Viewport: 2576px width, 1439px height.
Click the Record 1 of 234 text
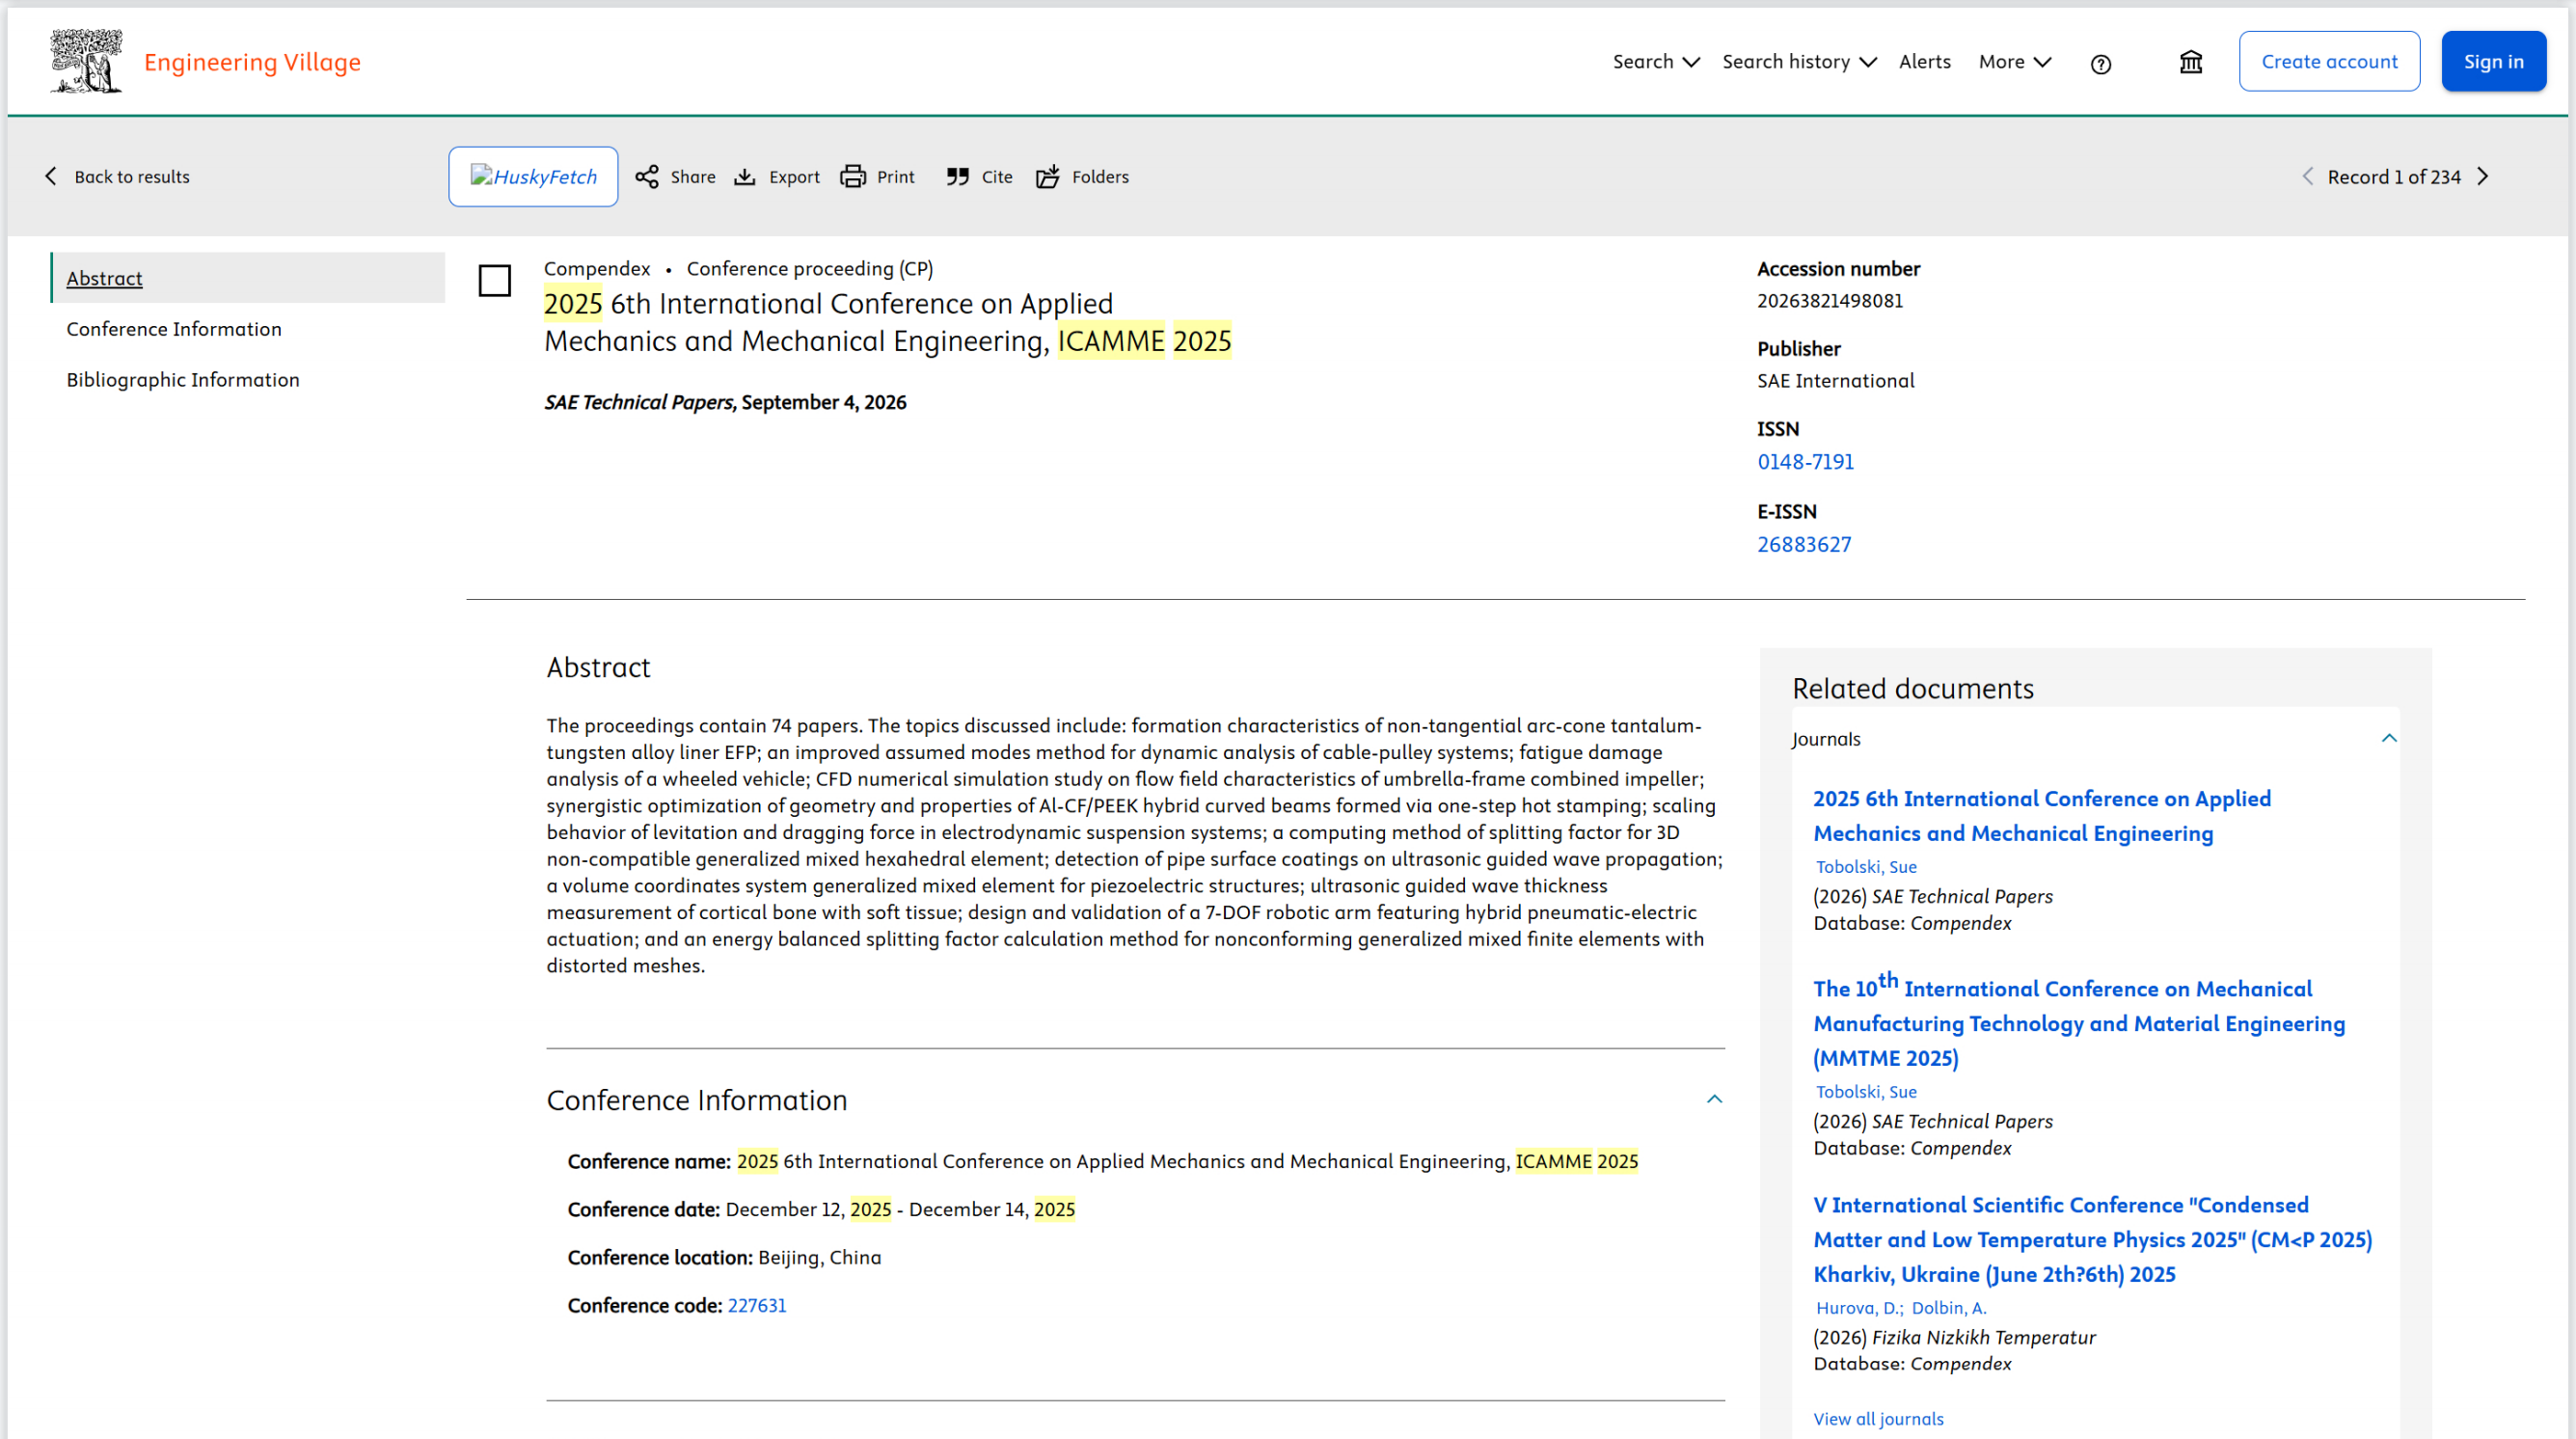[2394, 177]
